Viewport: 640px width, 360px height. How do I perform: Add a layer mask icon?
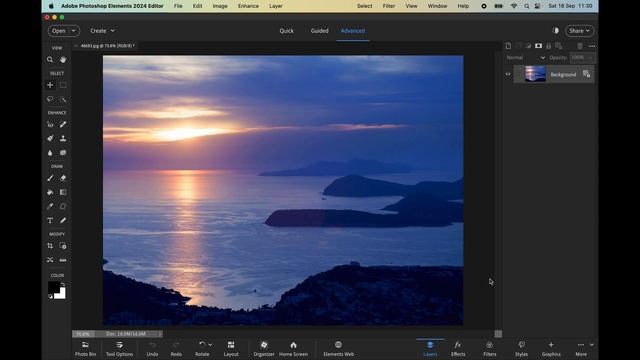pos(538,46)
